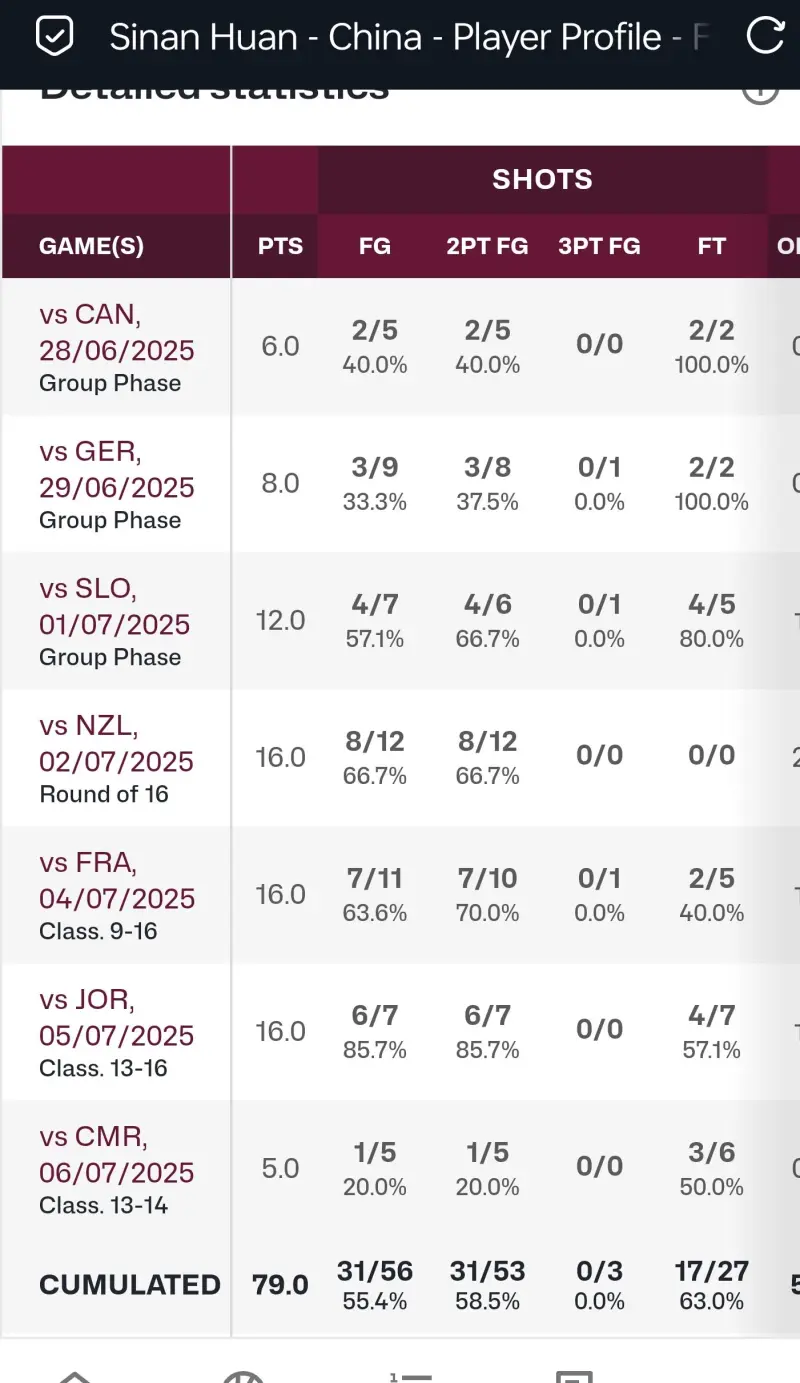Click the 2PT FG column header

tap(487, 246)
